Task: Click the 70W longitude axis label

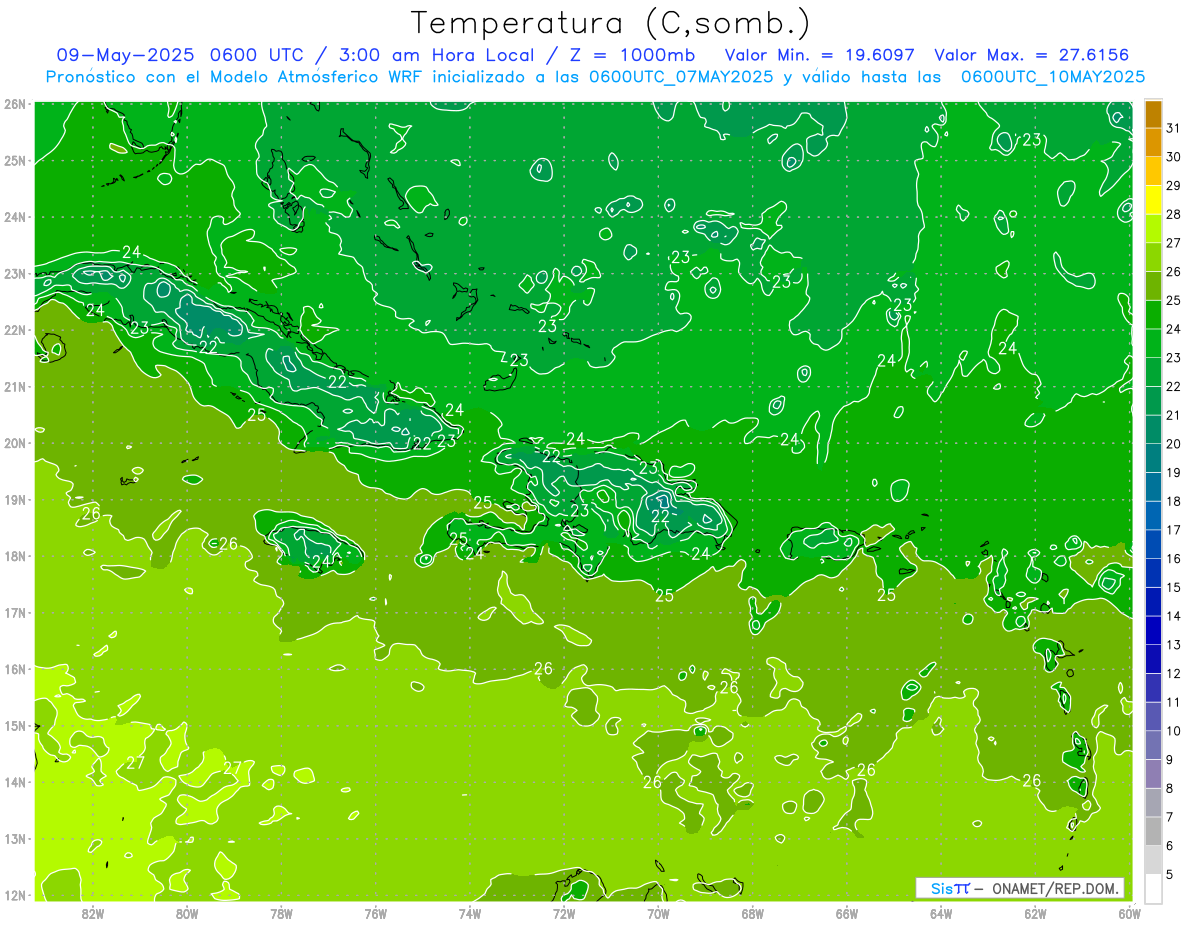Action: (x=658, y=913)
